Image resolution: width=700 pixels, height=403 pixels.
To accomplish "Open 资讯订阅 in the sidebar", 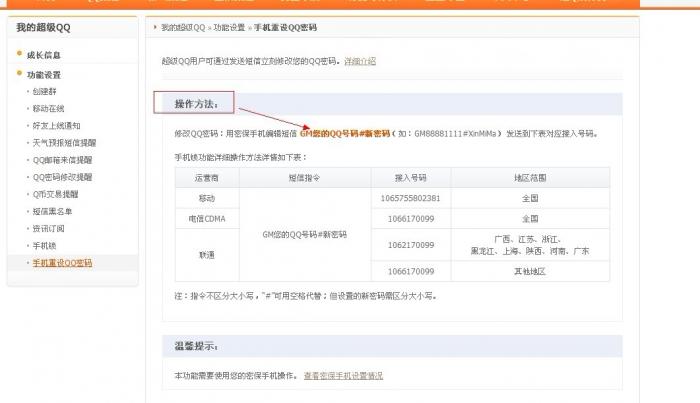I will (48, 229).
